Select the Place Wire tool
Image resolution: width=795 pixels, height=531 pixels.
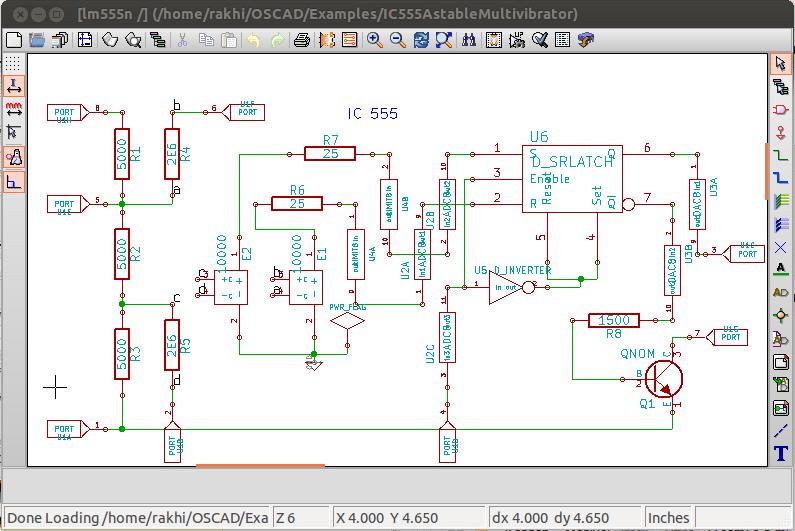click(781, 154)
